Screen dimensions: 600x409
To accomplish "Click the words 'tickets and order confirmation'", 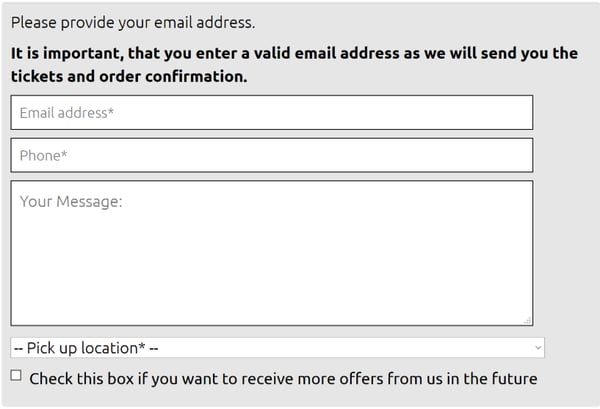I will point(129,76).
